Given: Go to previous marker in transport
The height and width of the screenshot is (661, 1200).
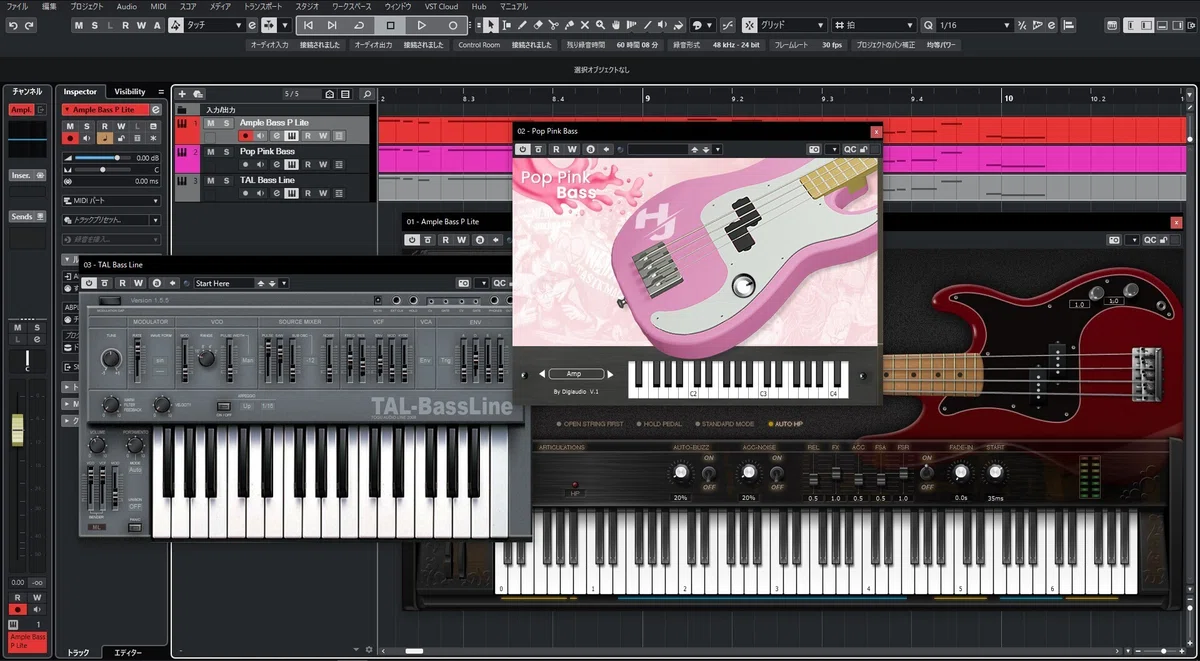Looking at the screenshot, I should (309, 25).
